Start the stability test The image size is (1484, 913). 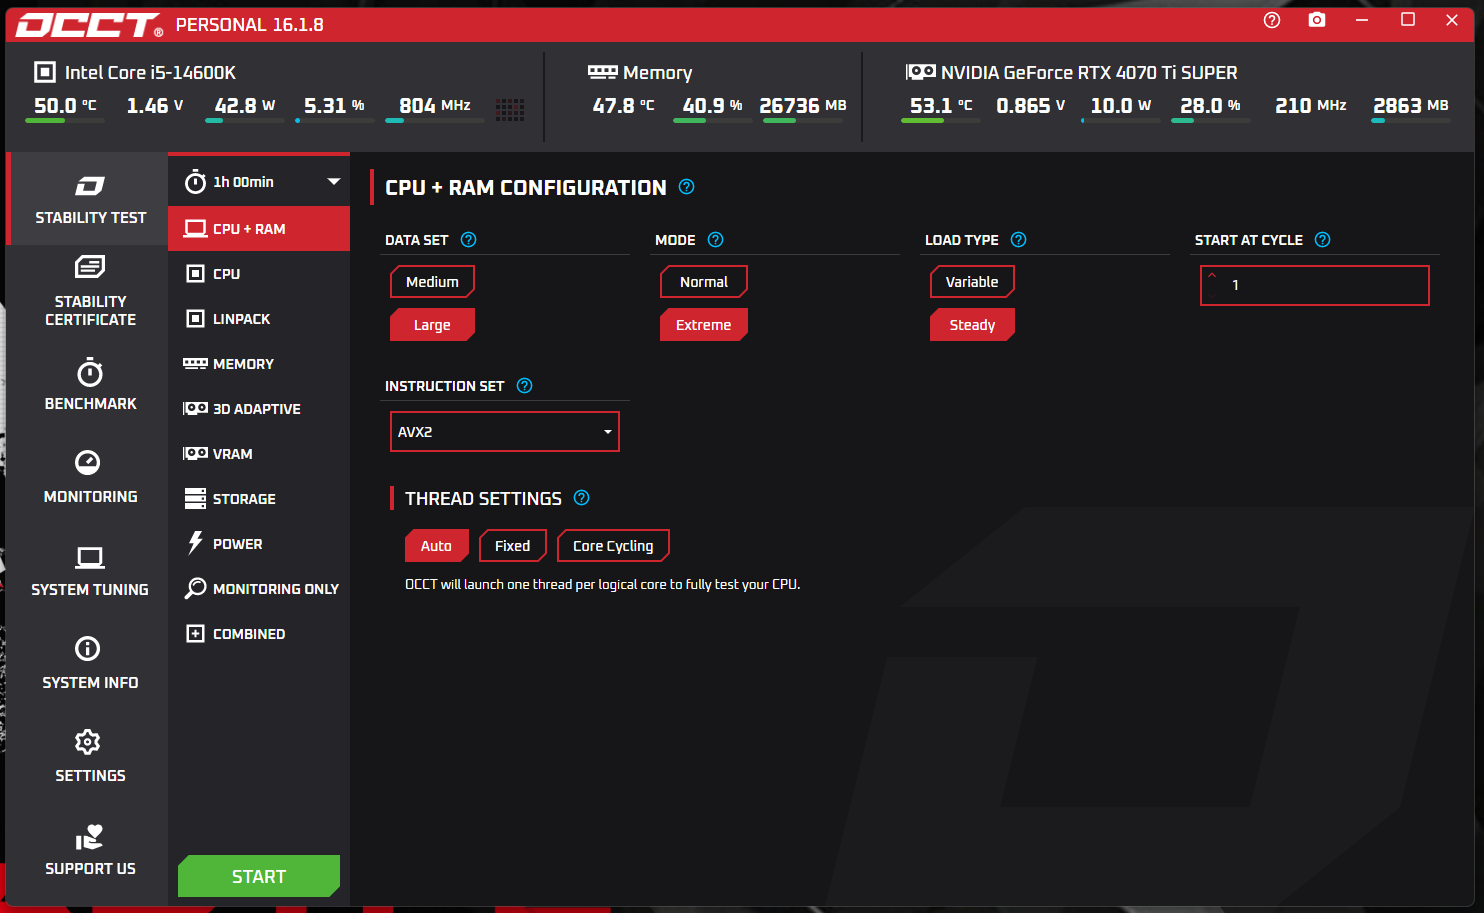(259, 876)
